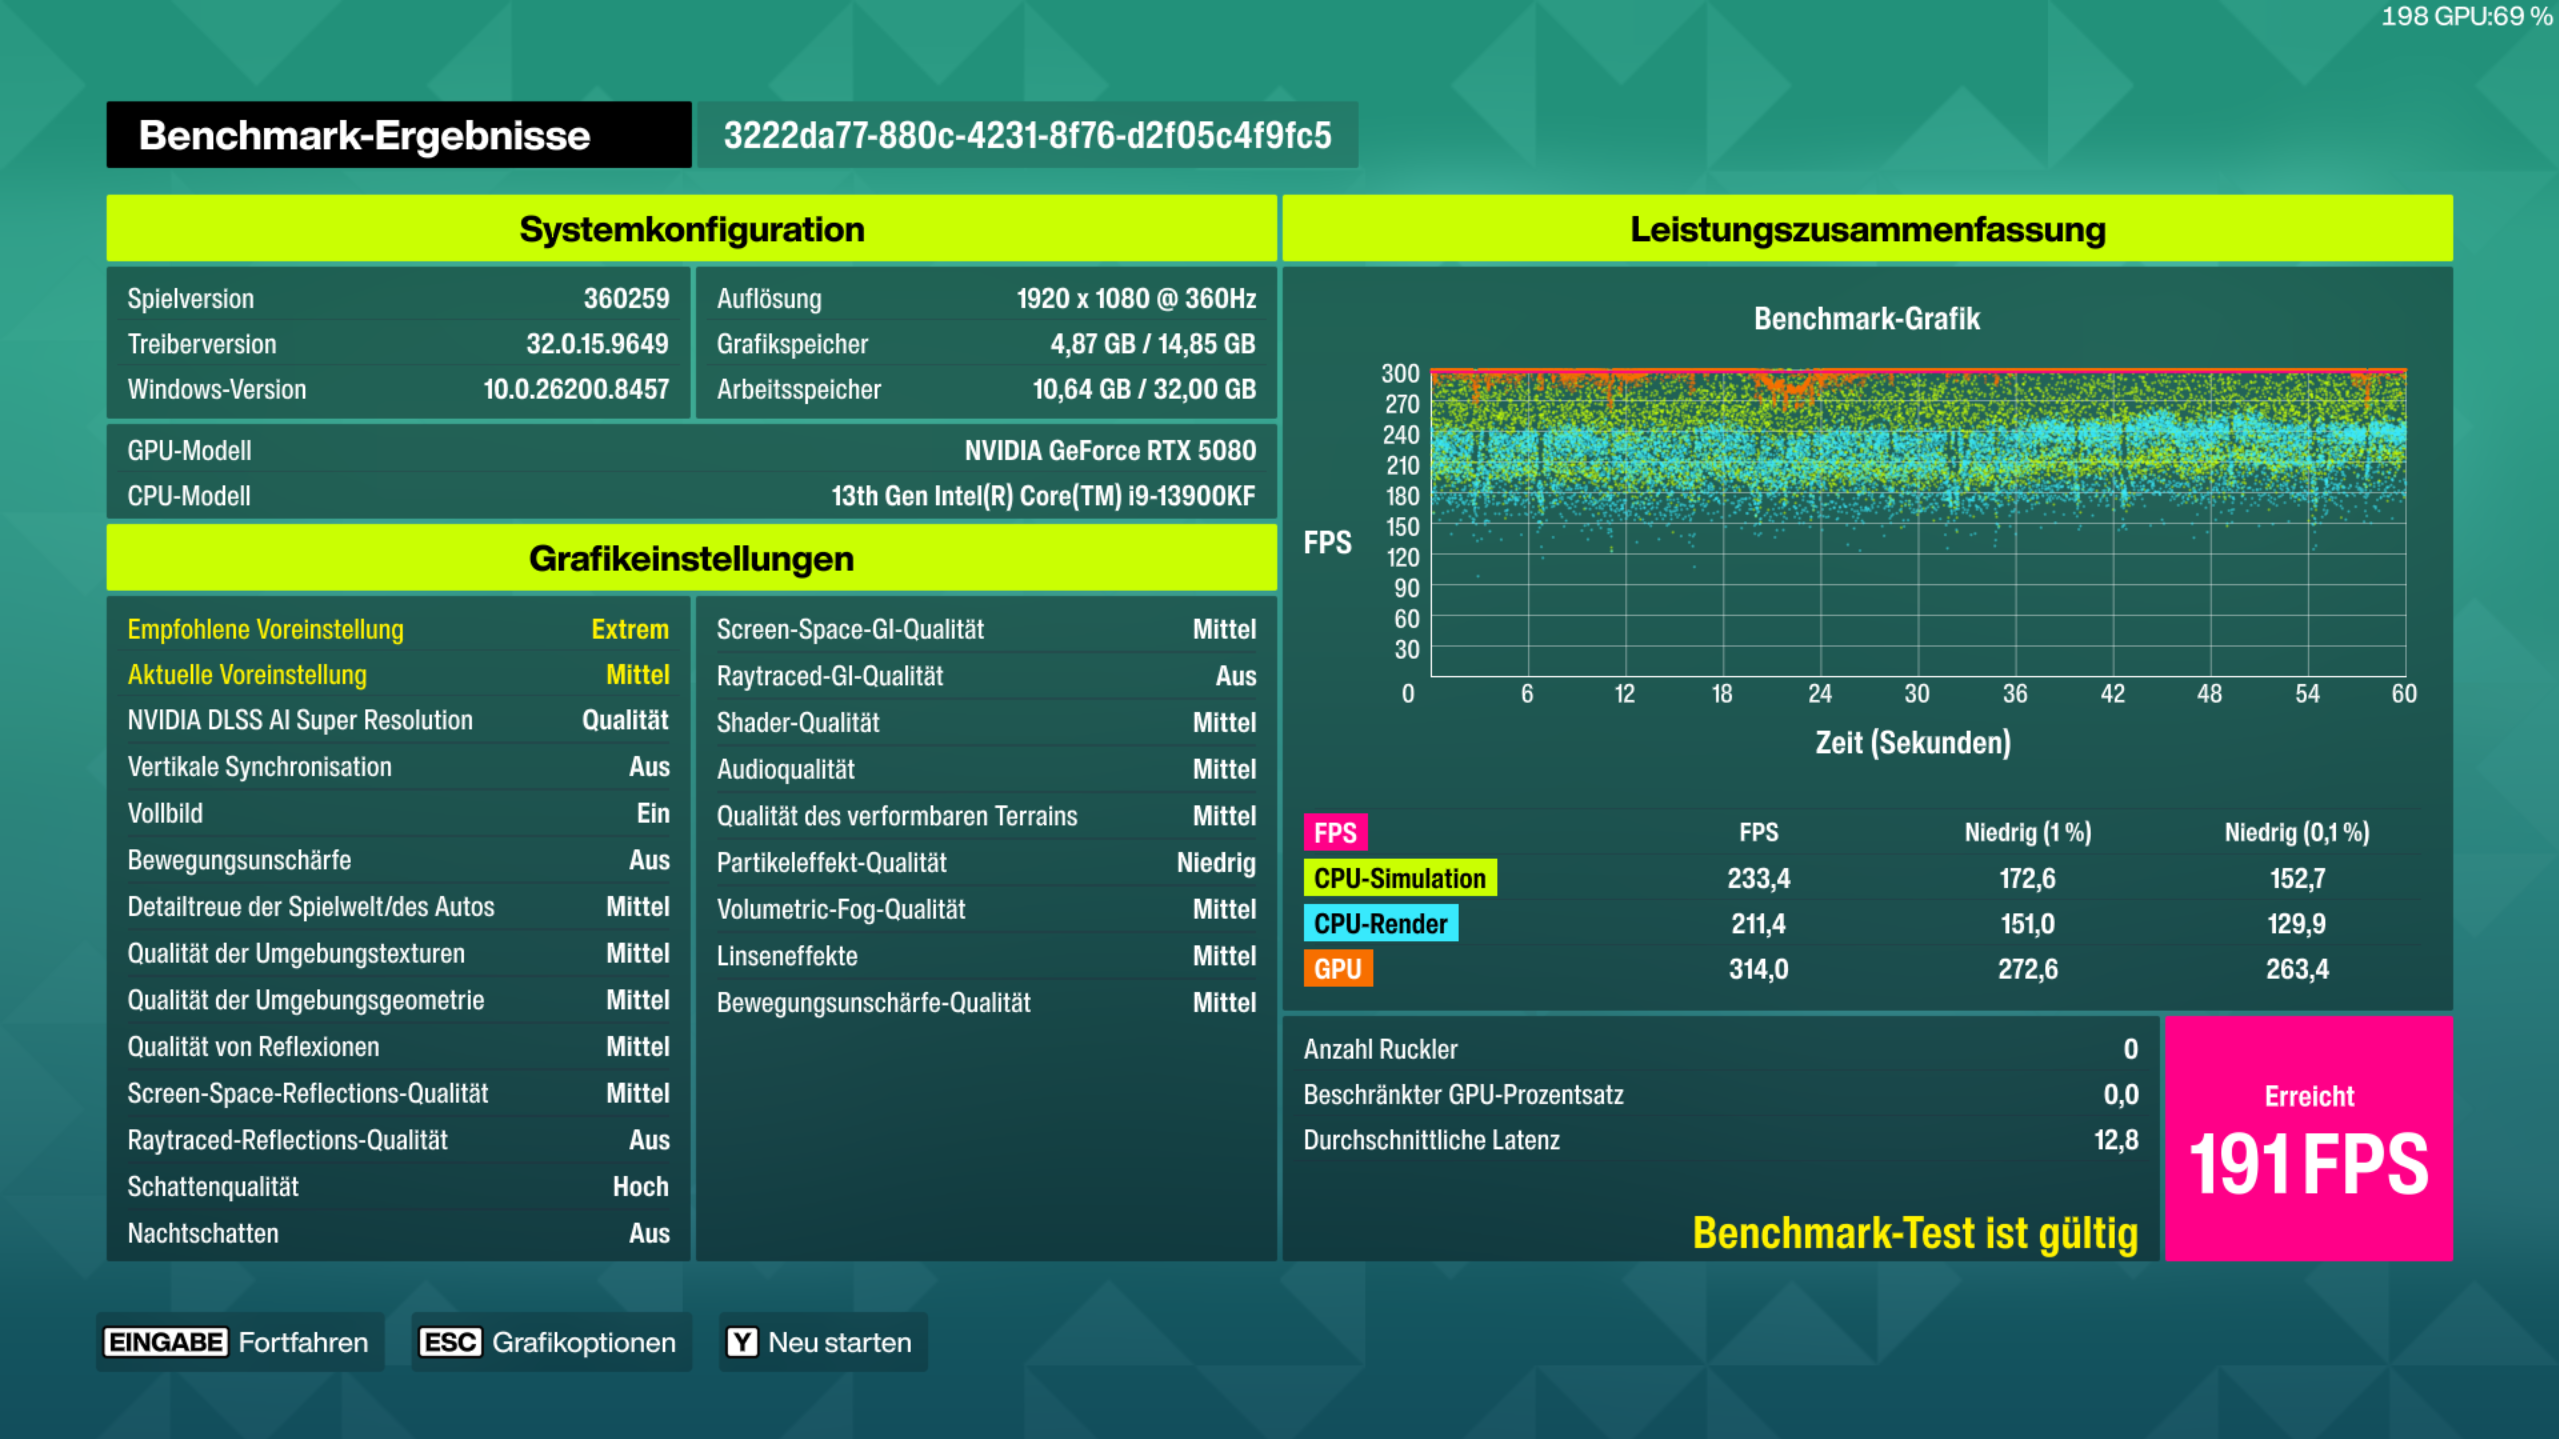Select the Leistungszusammenfassung header

pos(1867,229)
